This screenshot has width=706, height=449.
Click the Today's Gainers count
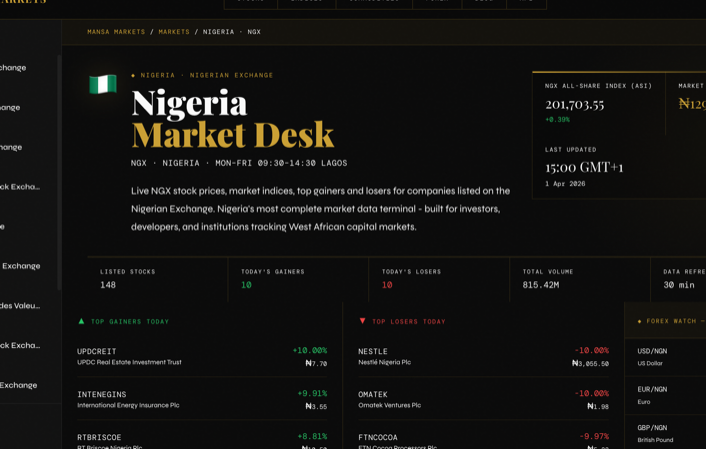tap(246, 285)
